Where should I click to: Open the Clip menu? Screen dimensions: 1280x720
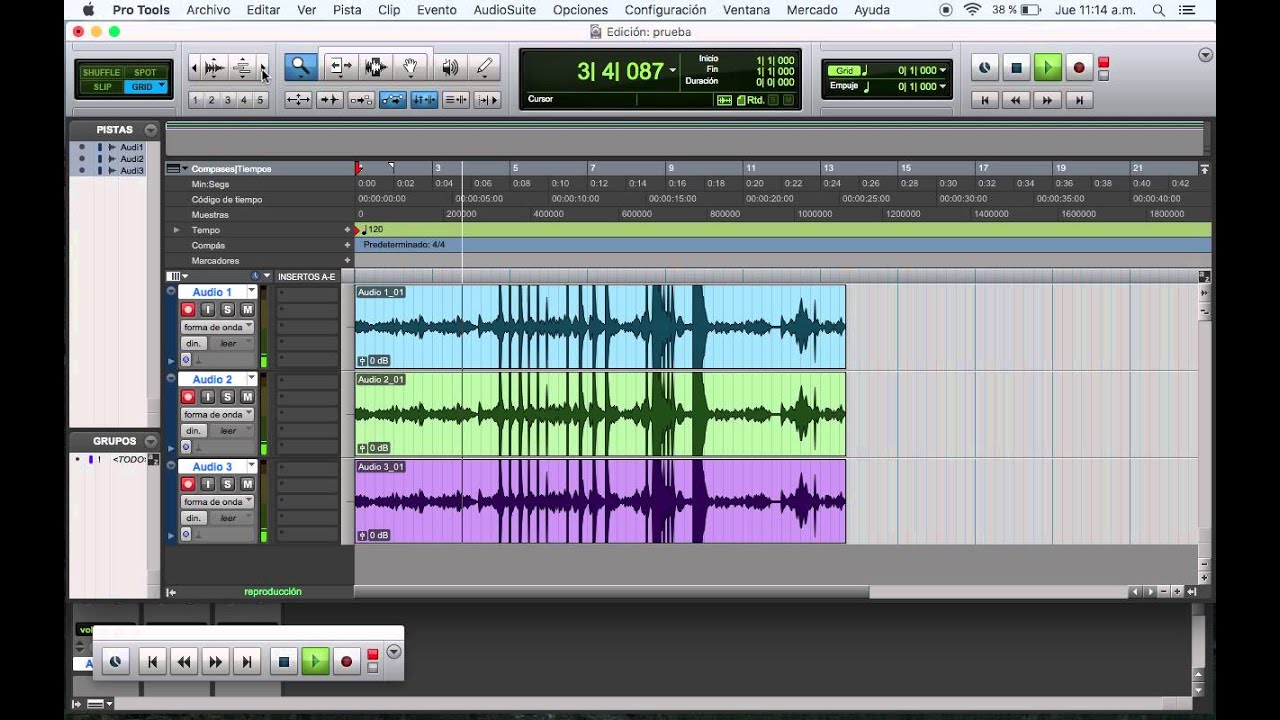(x=389, y=10)
